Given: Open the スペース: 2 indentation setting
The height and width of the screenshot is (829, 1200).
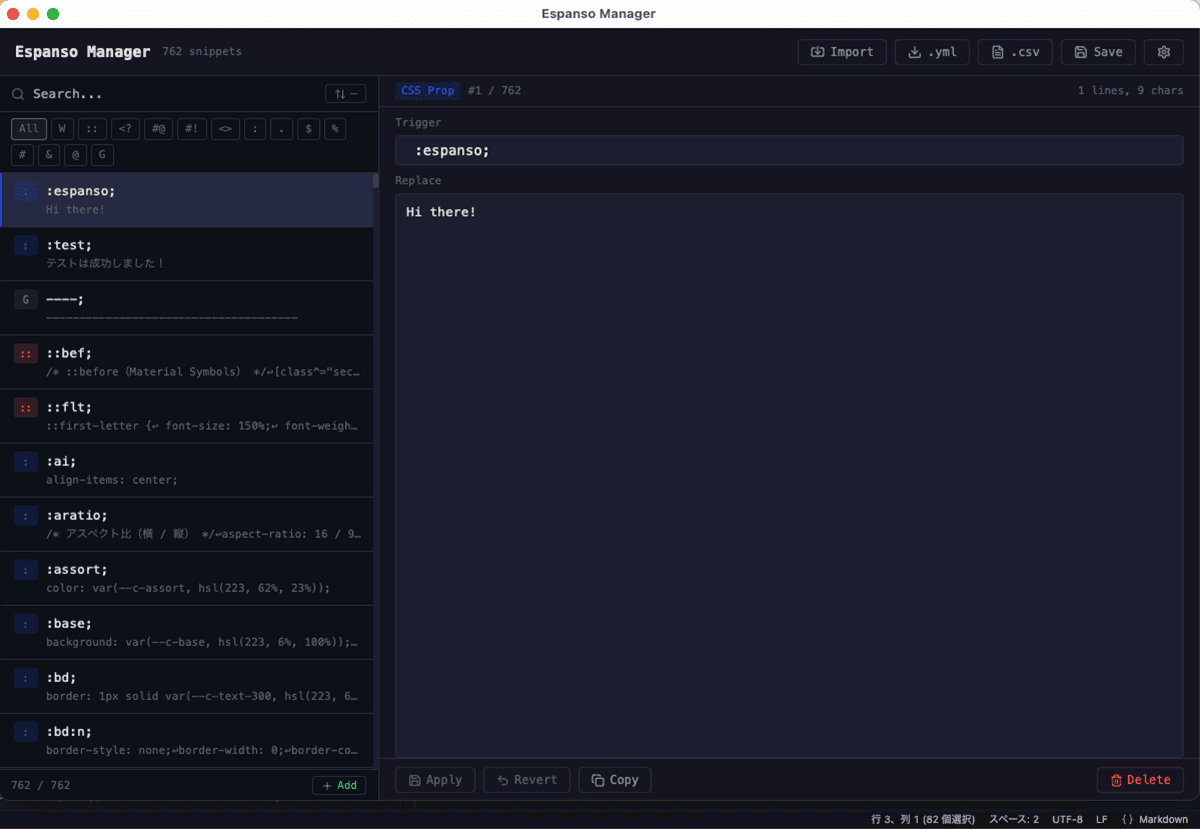Looking at the screenshot, I should click(1014, 819).
